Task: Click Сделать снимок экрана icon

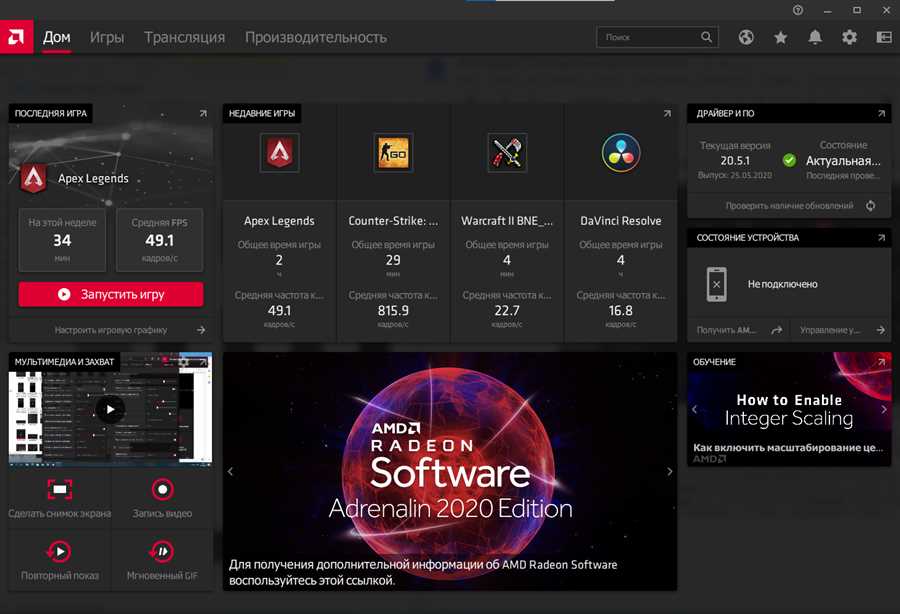Action: click(x=60, y=489)
